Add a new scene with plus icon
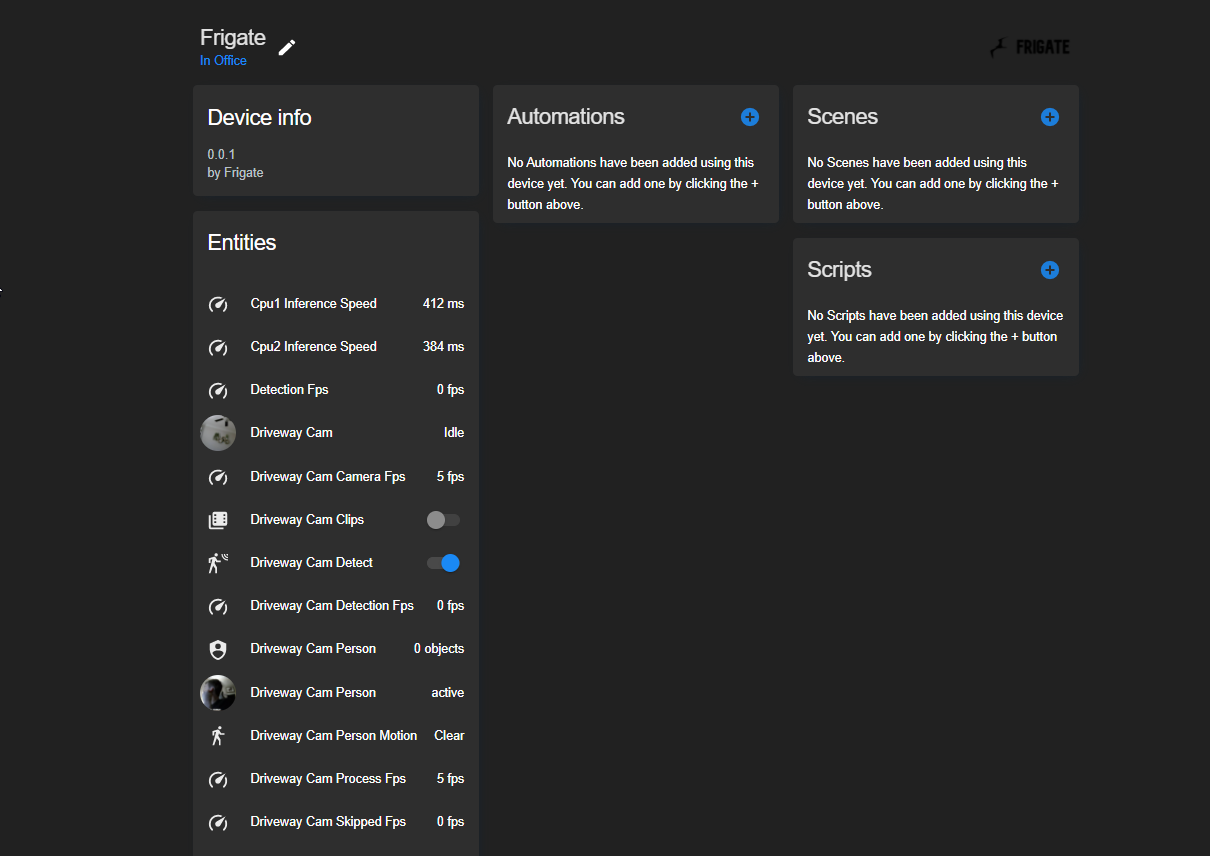Image resolution: width=1210 pixels, height=856 pixels. (1050, 117)
